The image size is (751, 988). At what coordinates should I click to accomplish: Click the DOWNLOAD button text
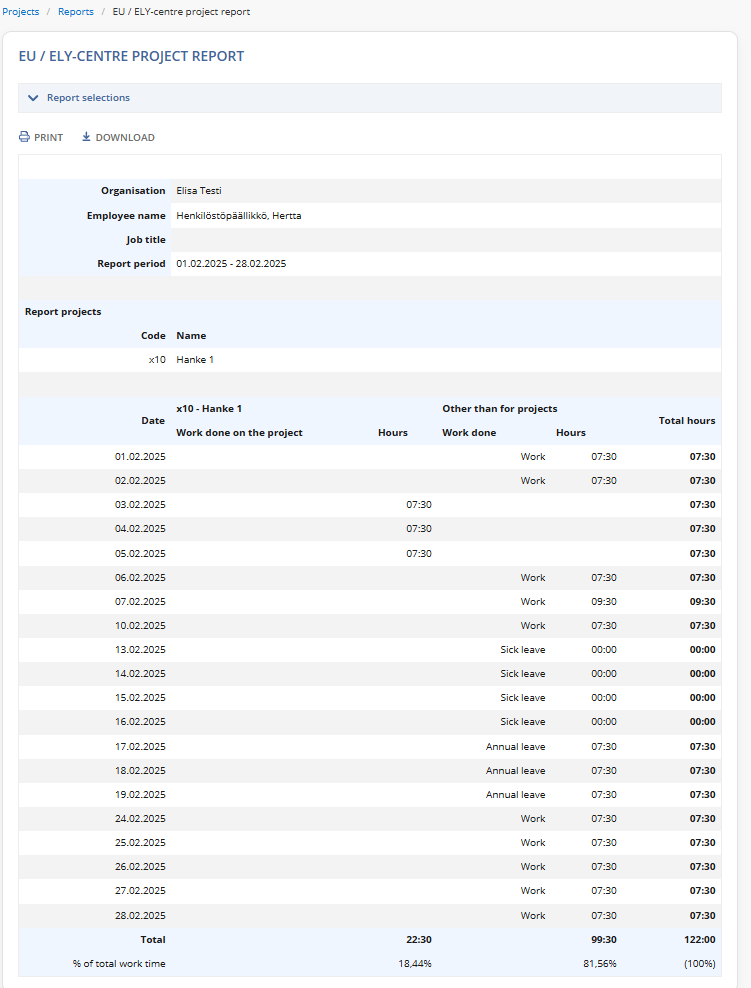click(x=125, y=137)
